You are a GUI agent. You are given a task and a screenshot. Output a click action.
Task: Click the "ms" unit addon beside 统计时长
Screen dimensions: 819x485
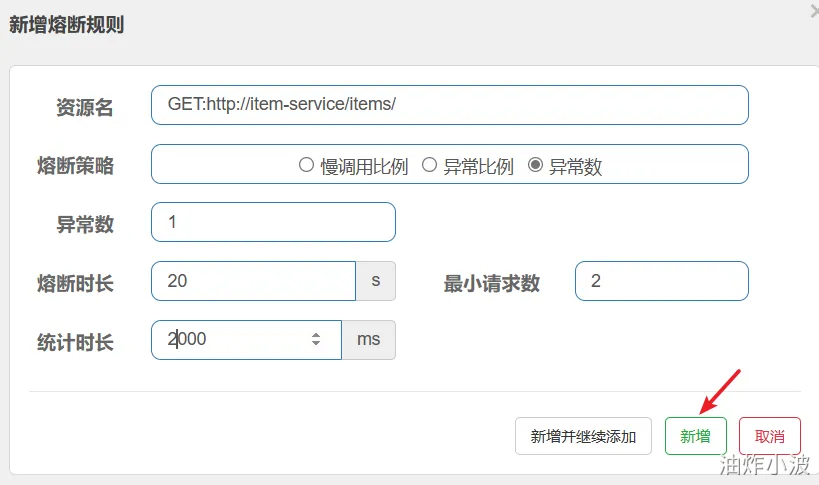[368, 339]
